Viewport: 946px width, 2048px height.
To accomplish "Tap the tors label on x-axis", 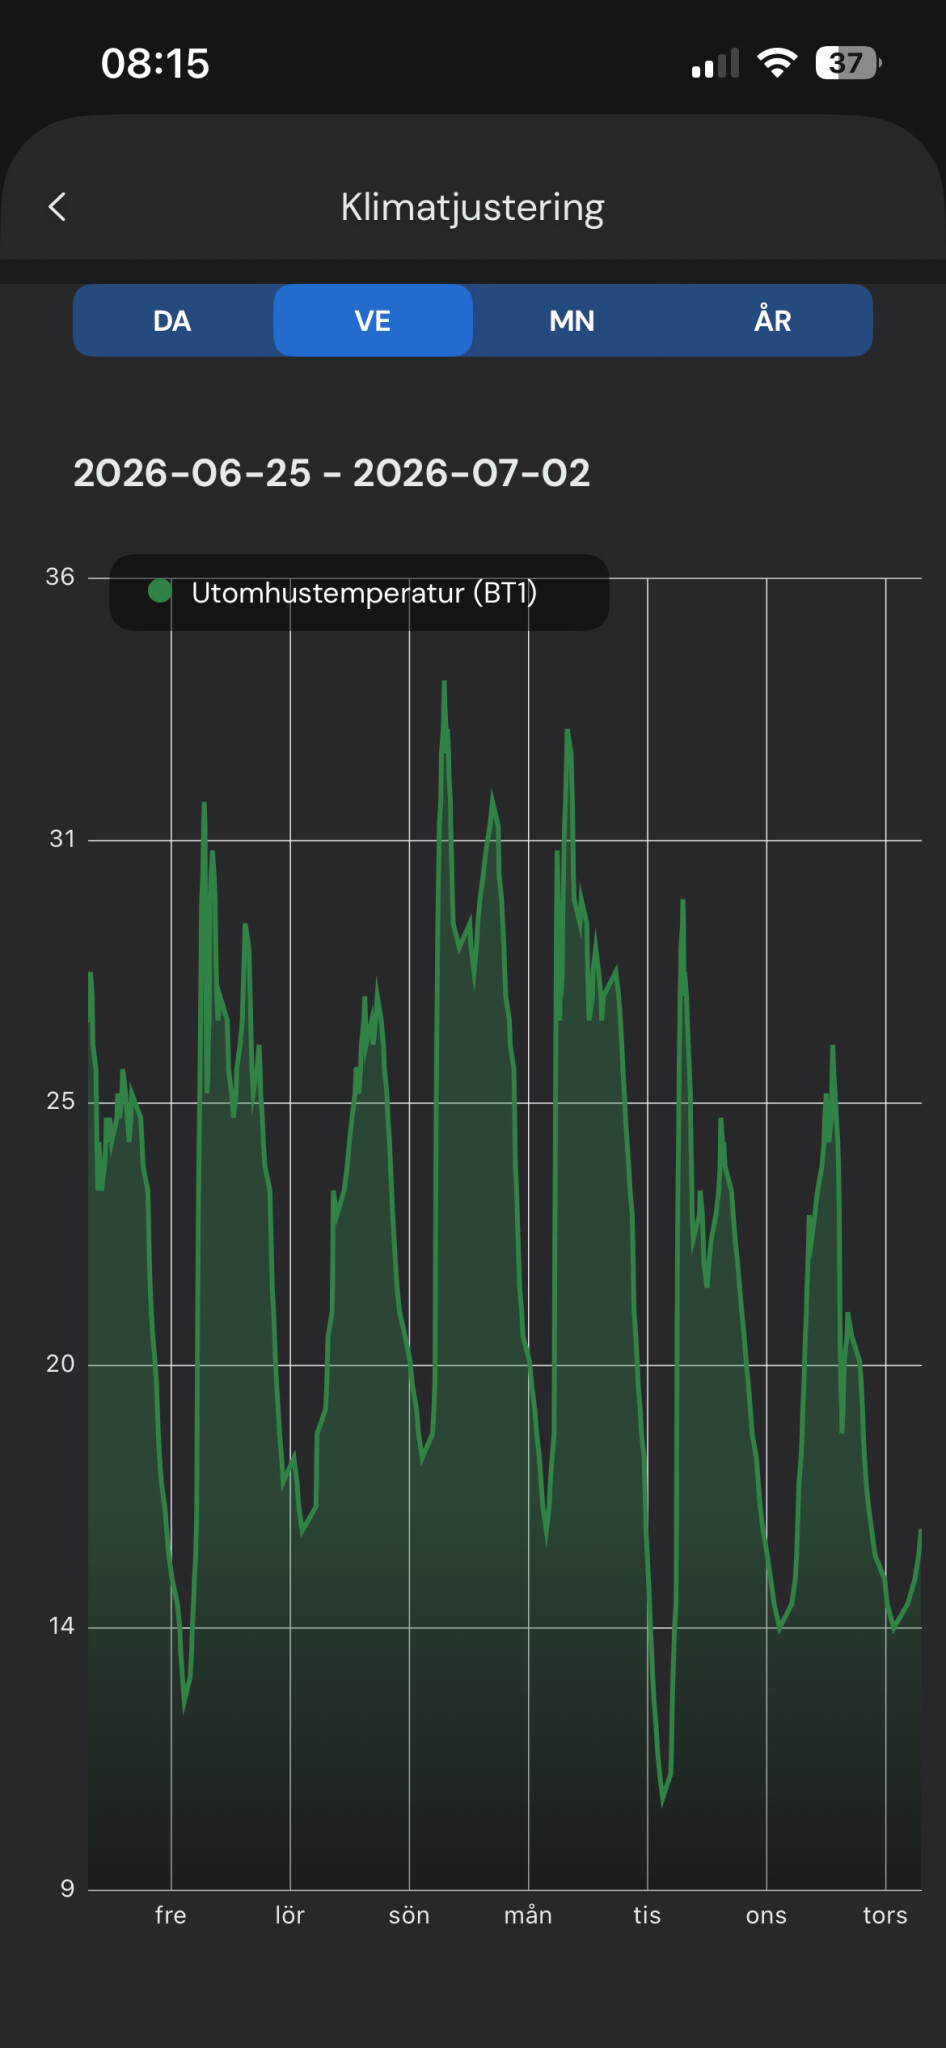I will pyautogui.click(x=885, y=1915).
